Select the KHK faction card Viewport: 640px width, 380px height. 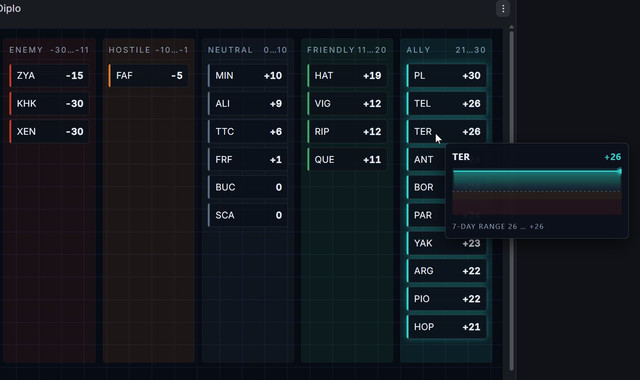pos(49,104)
